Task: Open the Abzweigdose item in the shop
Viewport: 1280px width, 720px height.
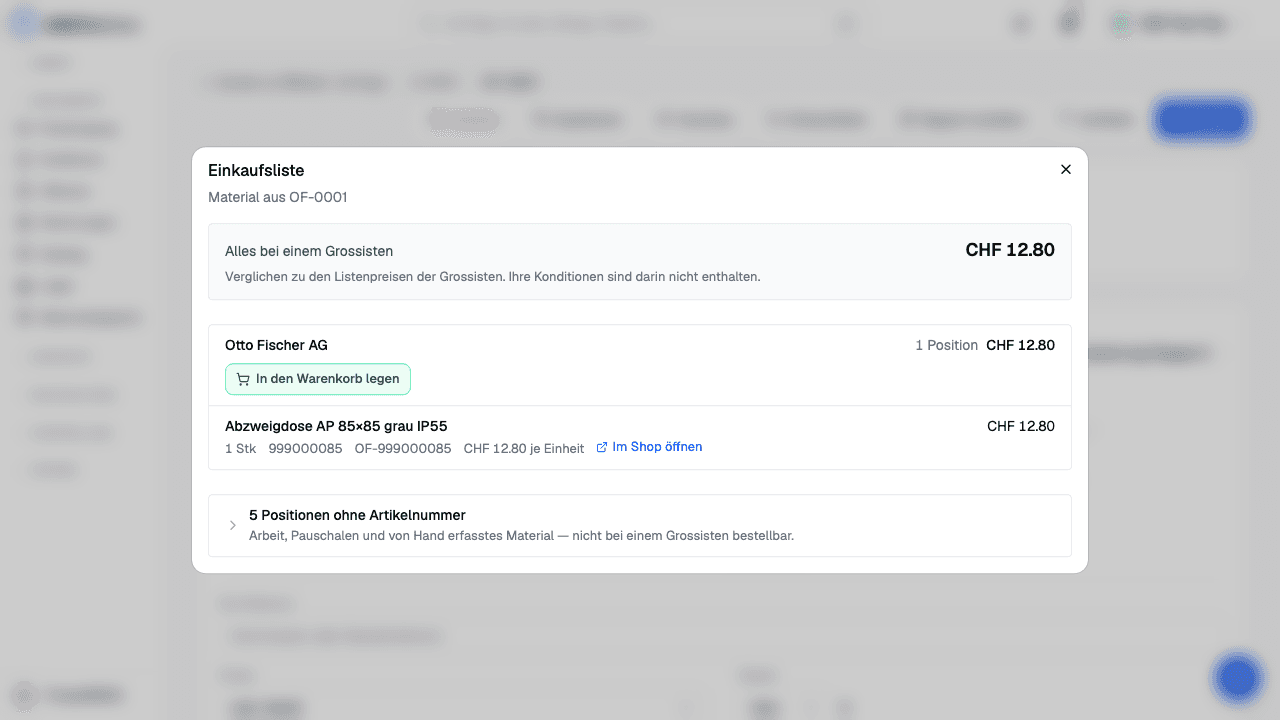Action: (649, 447)
